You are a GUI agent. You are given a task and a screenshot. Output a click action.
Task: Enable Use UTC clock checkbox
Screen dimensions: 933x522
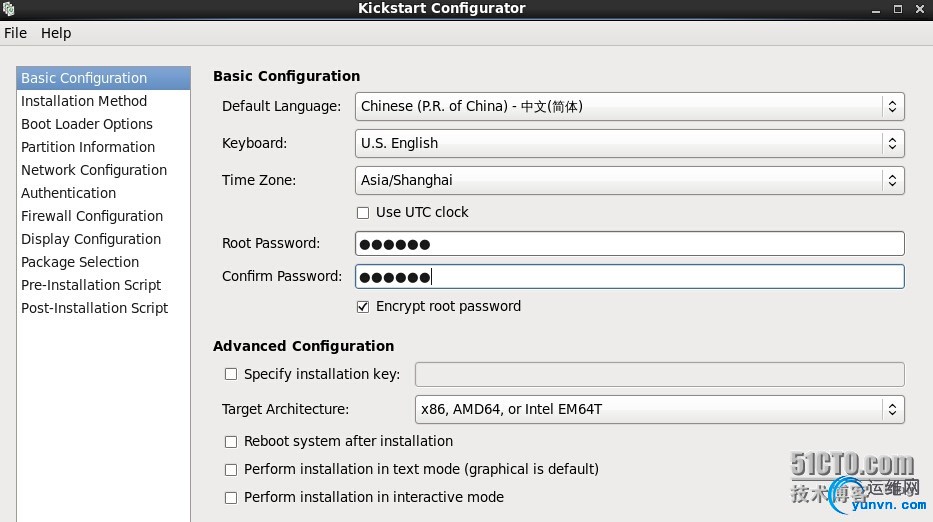coord(363,212)
